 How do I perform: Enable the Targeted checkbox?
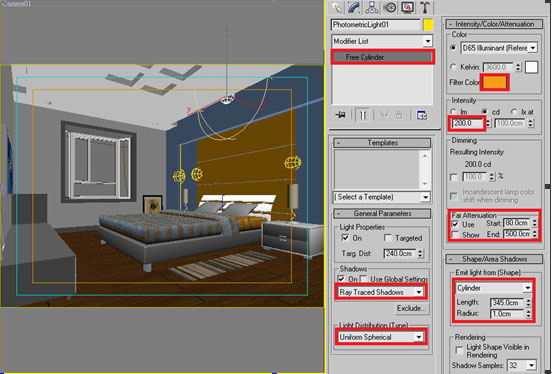click(388, 238)
